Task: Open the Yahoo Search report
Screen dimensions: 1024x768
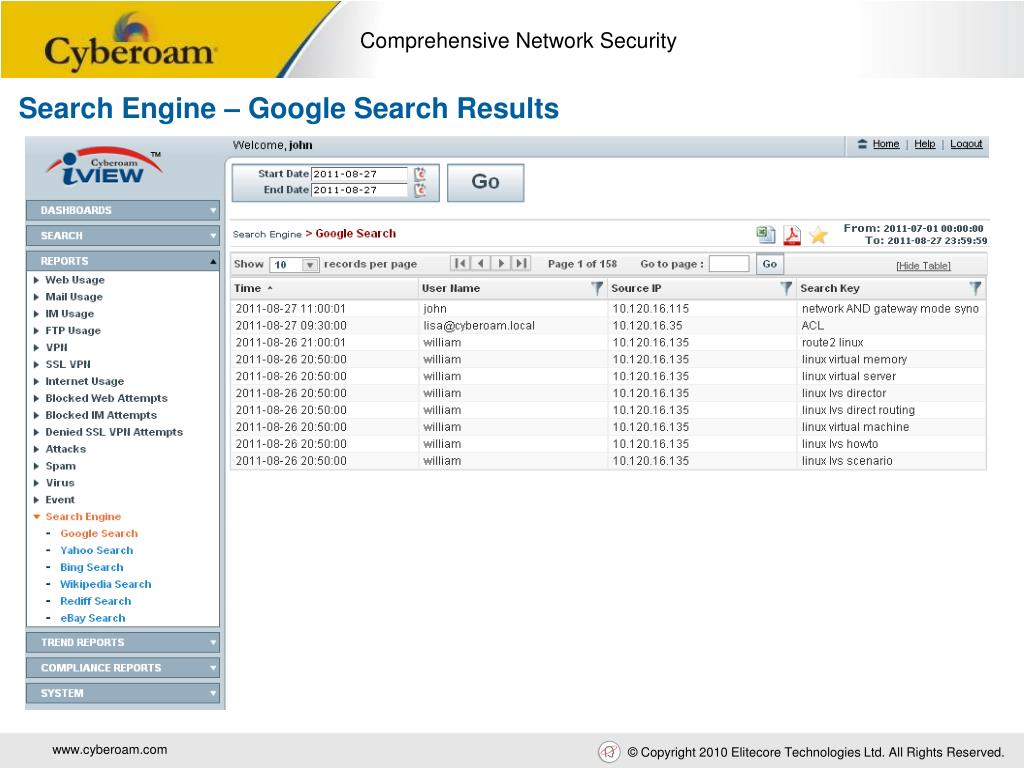Action: point(97,551)
